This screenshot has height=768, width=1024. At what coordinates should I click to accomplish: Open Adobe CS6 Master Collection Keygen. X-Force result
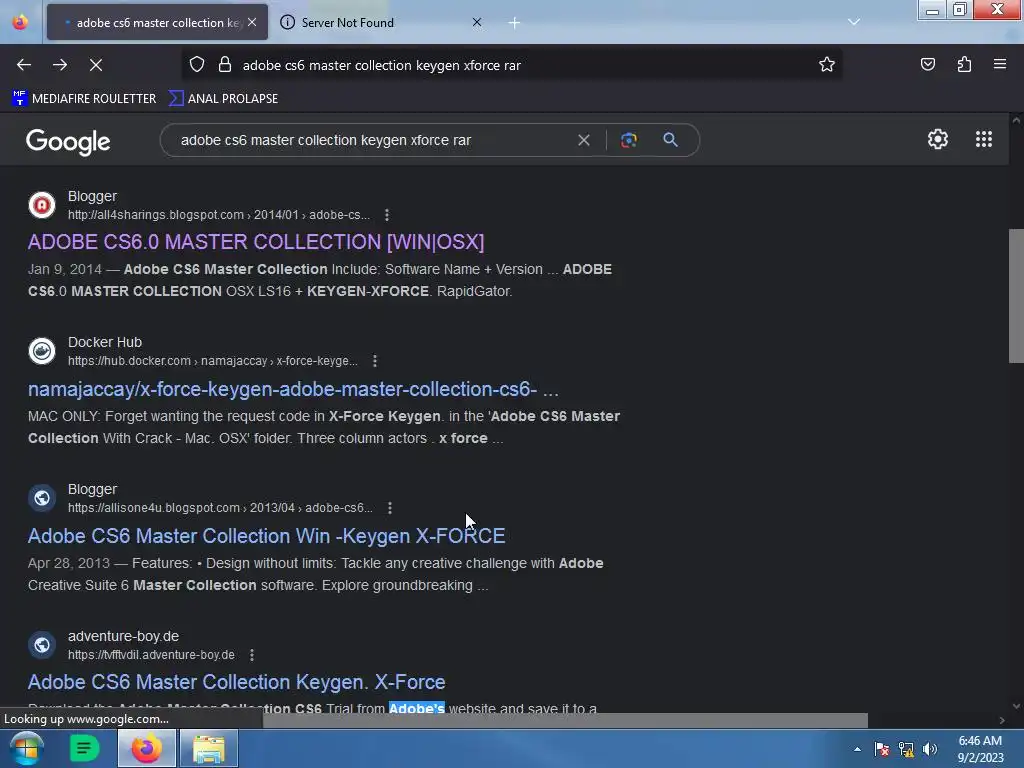(236, 682)
